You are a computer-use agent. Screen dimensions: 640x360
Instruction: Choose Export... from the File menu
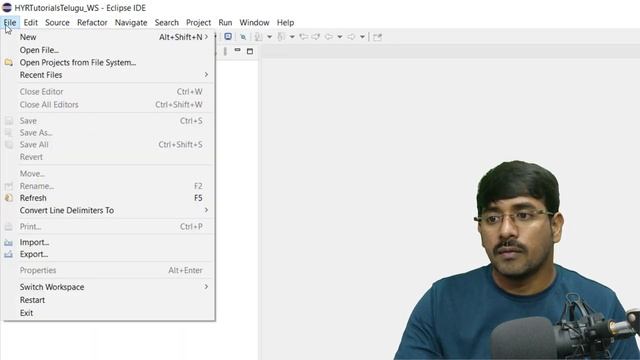tap(108, 254)
